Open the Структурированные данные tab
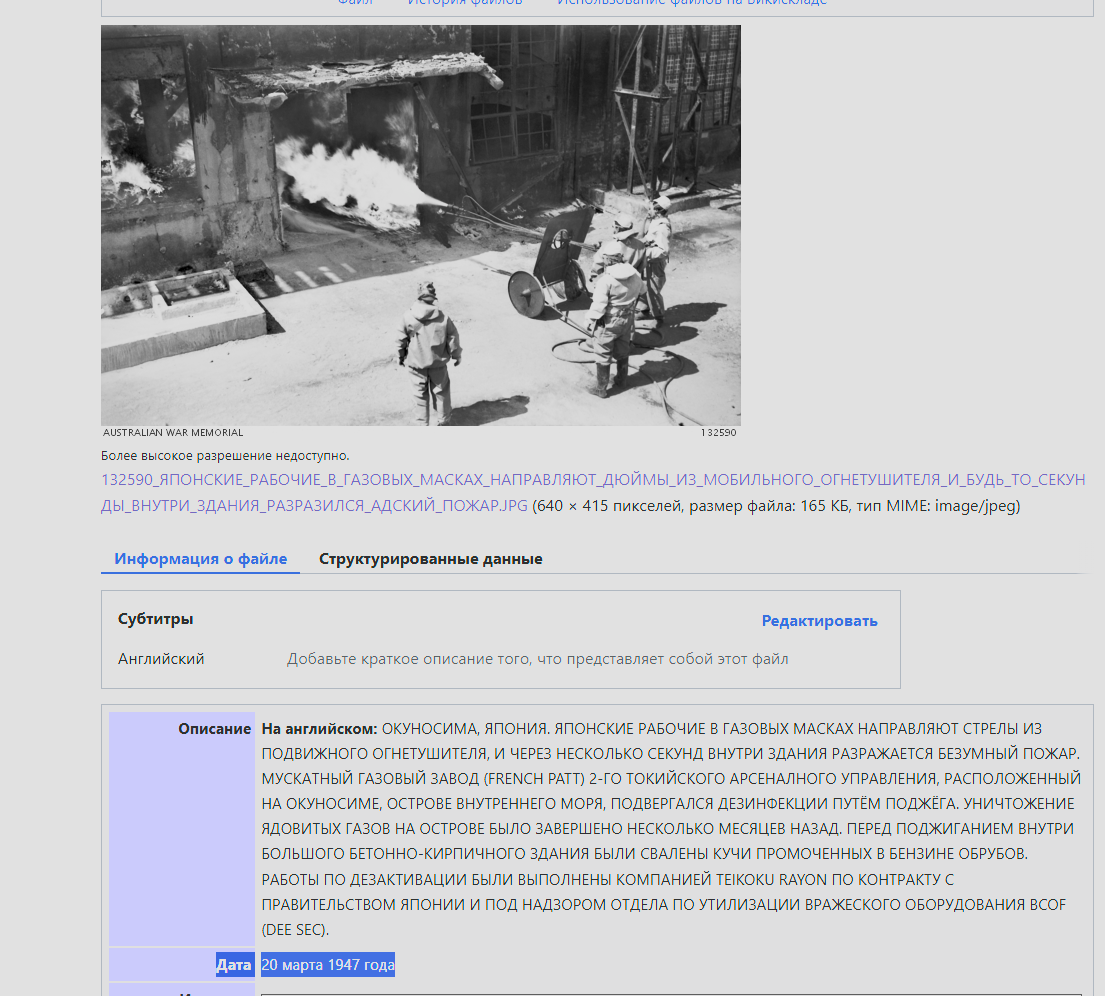 (430, 559)
